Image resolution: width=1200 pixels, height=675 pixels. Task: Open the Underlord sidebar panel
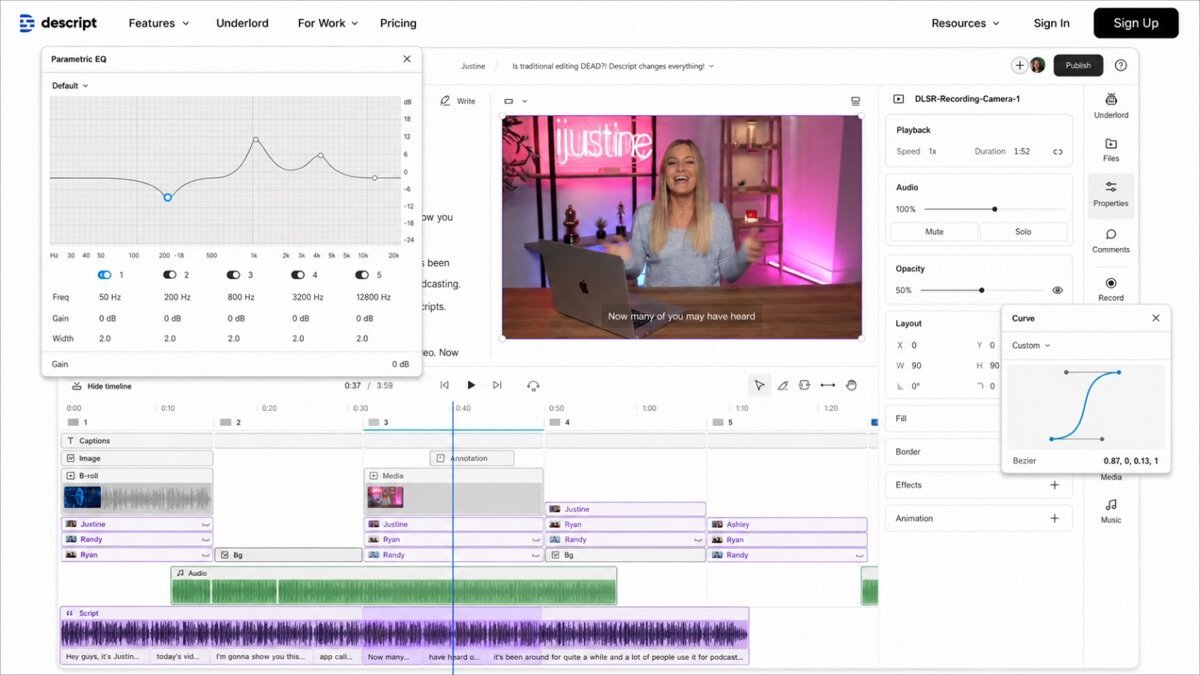click(1111, 105)
